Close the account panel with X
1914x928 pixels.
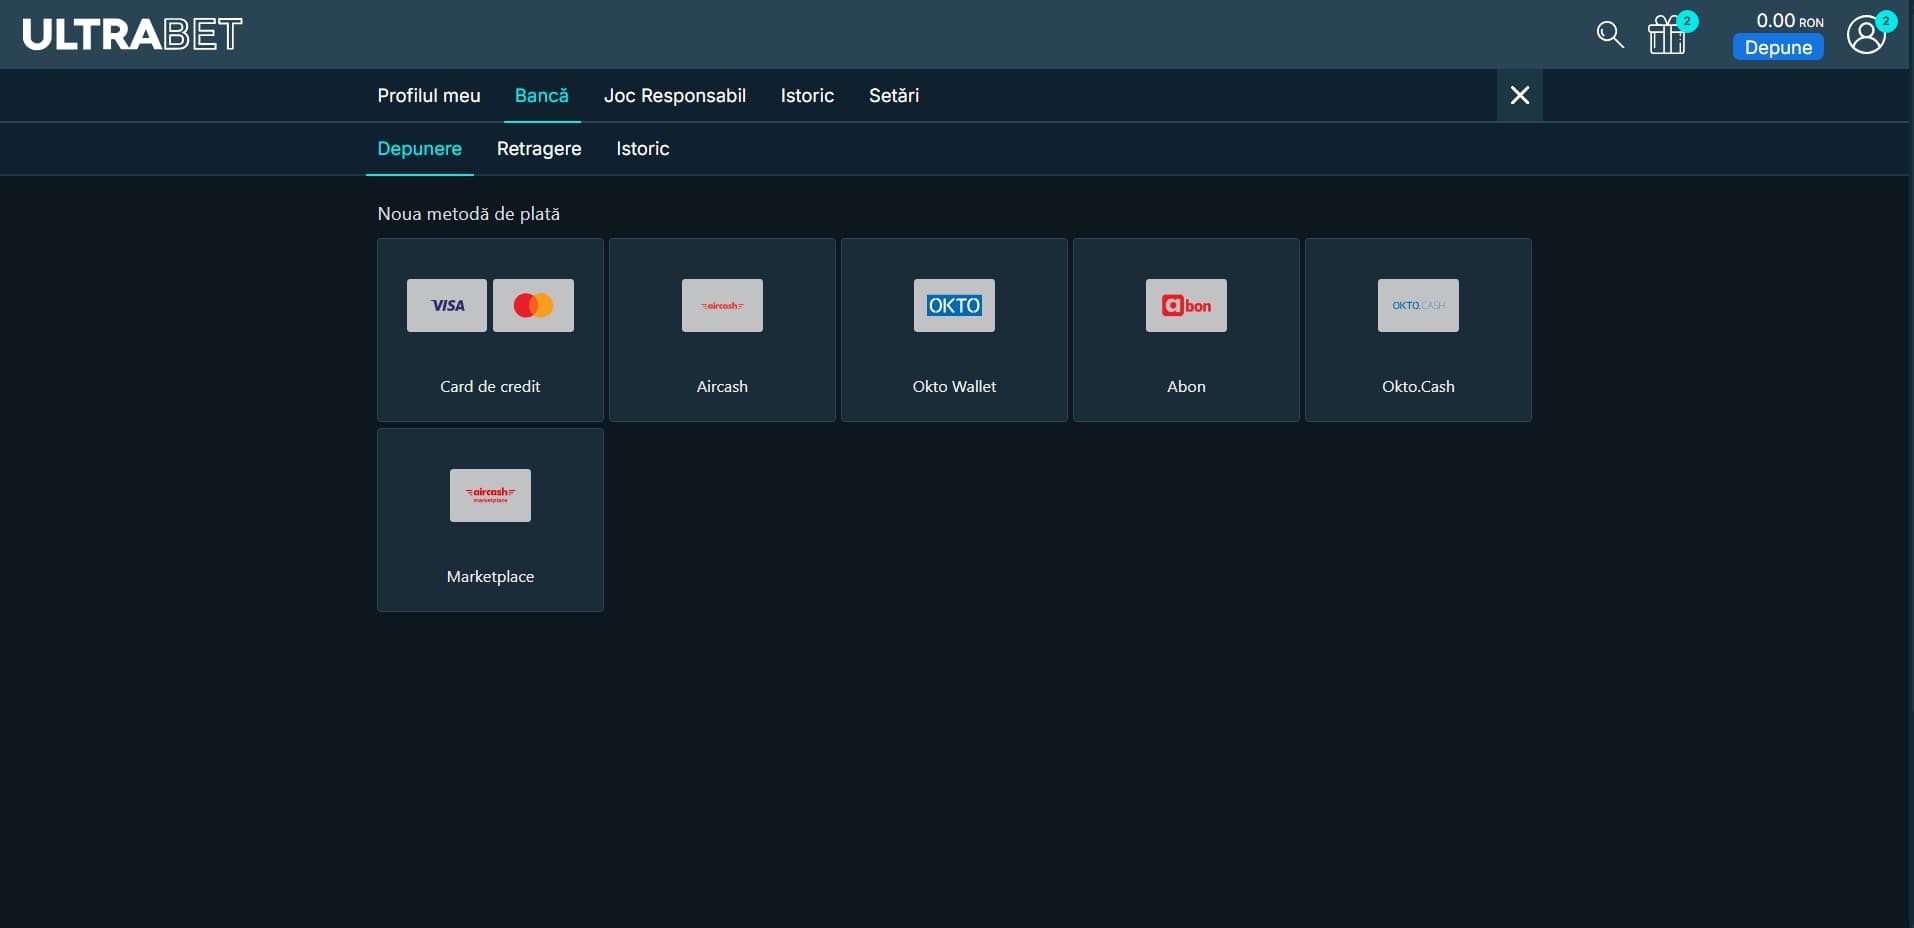pos(1520,95)
